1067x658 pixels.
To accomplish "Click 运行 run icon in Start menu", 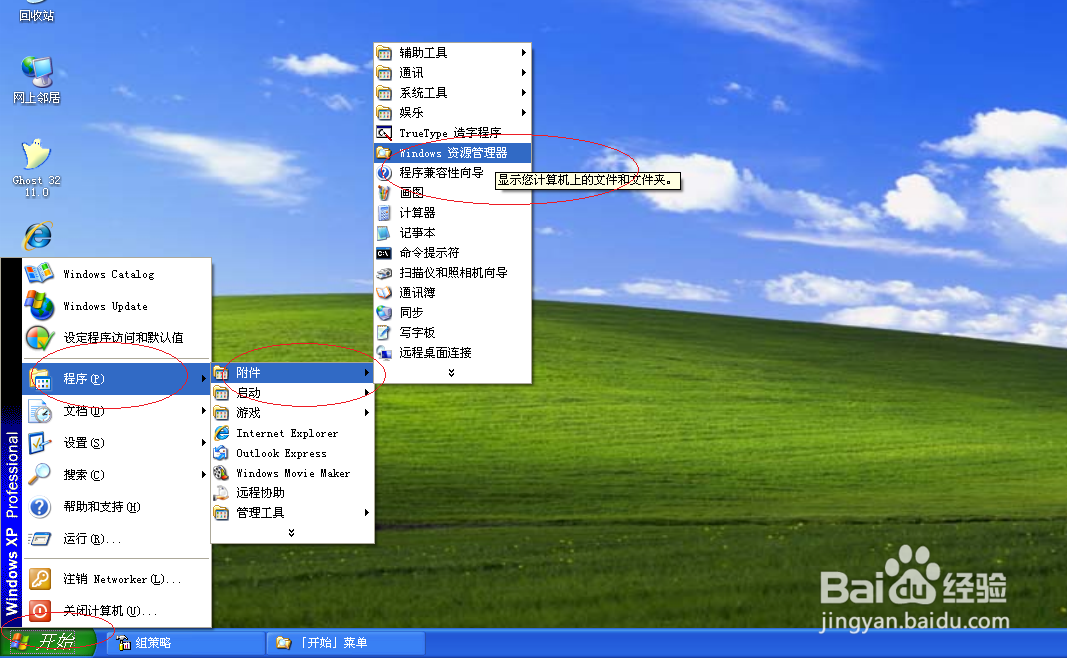I will point(39,539).
